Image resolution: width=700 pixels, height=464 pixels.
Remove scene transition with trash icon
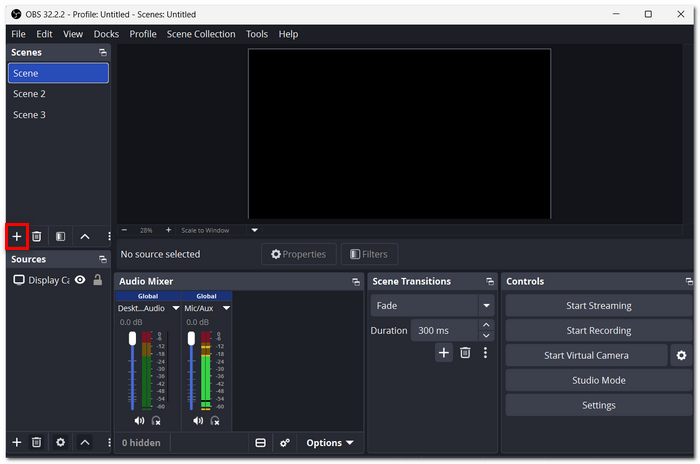(465, 353)
